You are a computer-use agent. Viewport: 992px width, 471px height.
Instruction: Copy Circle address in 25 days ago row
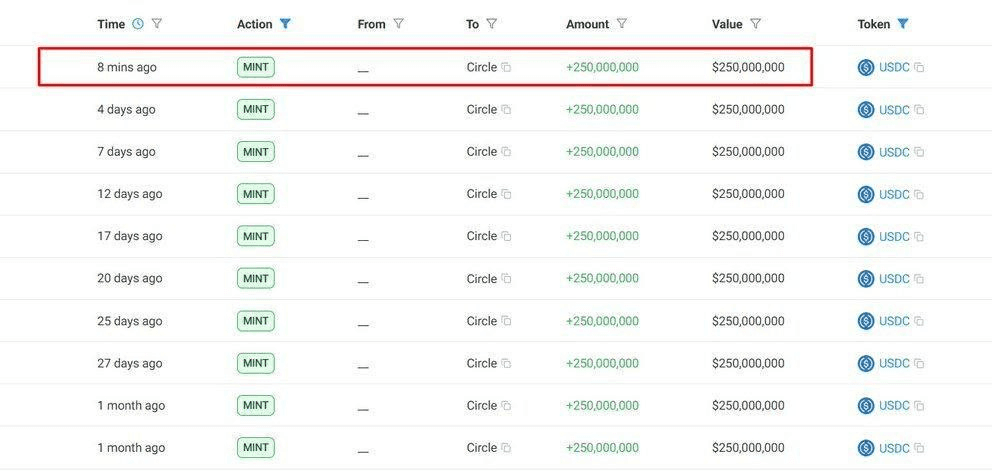[x=506, y=322]
